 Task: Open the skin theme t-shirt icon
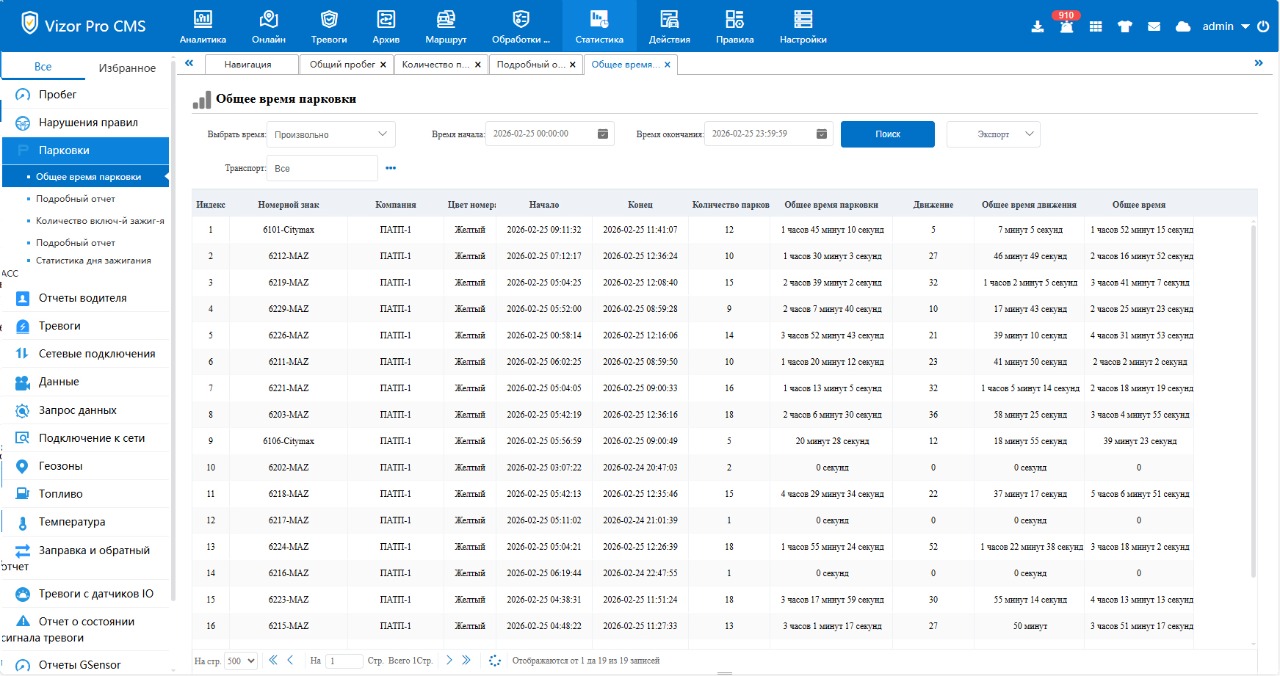pyautogui.click(x=1125, y=27)
